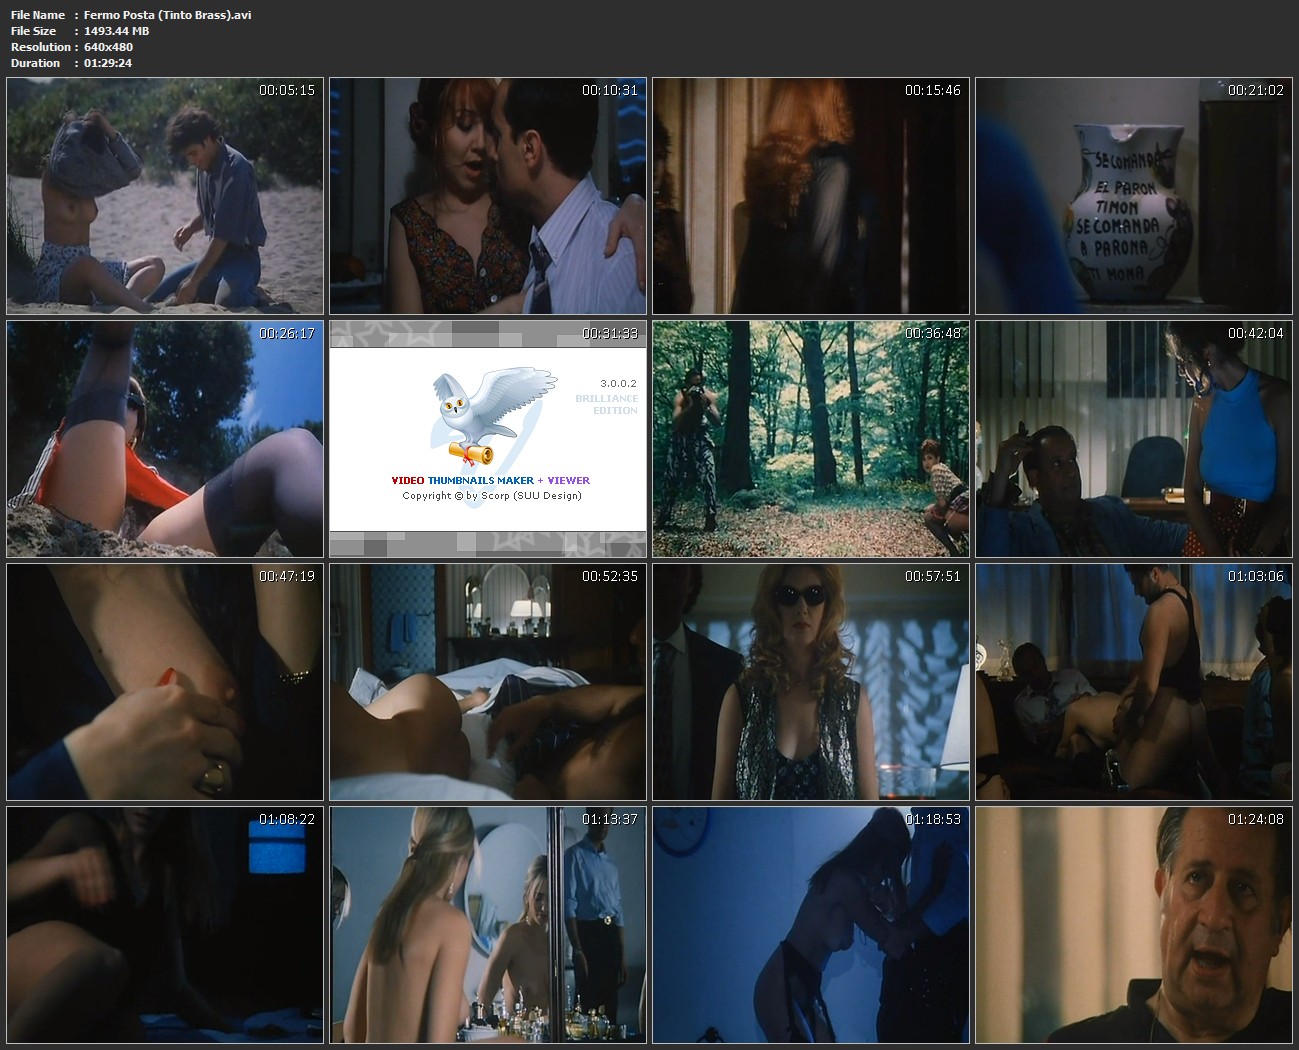Open the dark frame stamped 01:08:22
1299x1050 pixels.
tap(165, 925)
